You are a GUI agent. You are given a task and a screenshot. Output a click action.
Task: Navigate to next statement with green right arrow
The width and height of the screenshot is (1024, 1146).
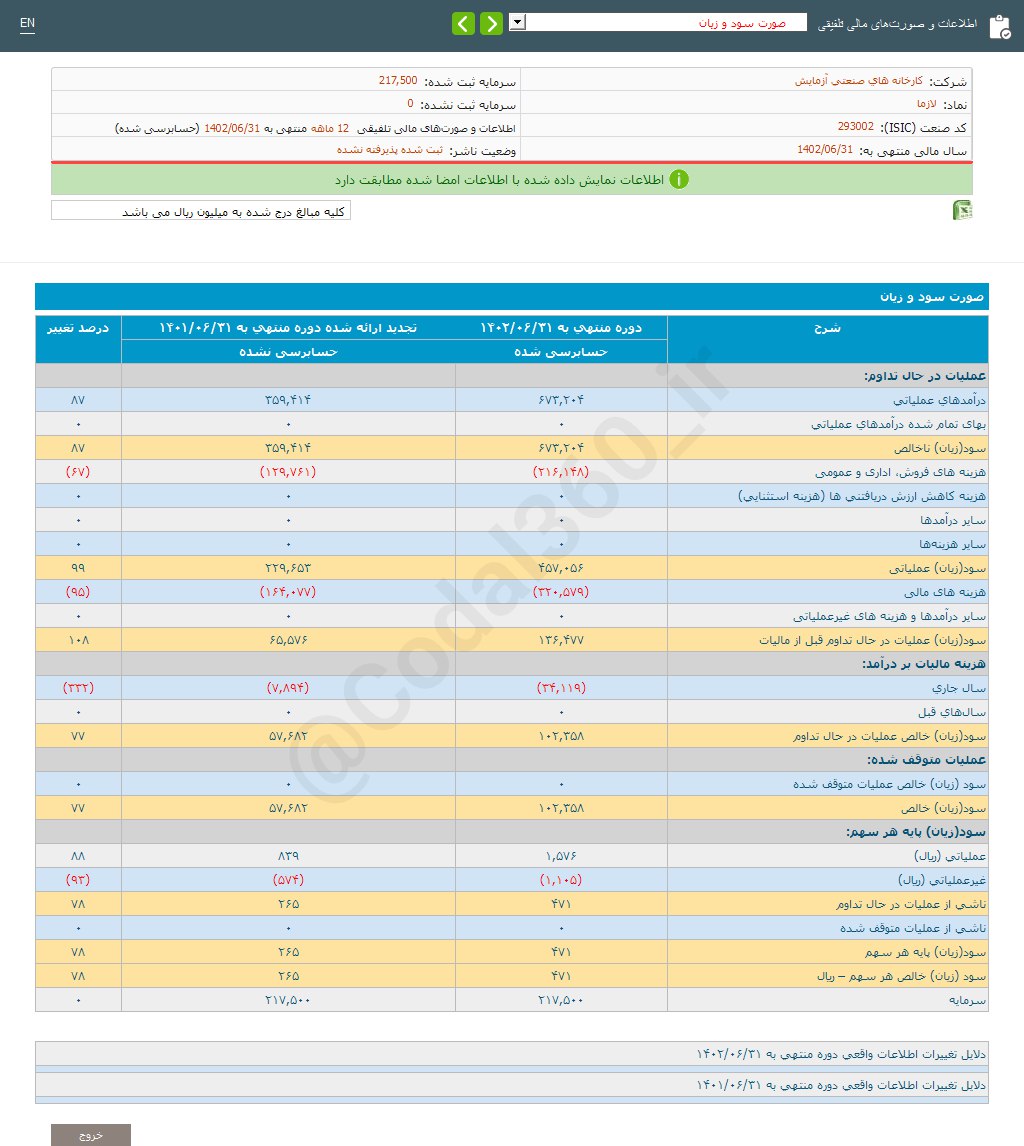tap(491, 22)
